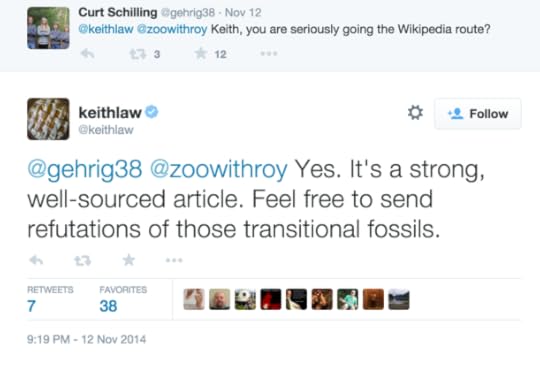
Task: Open Curt Schilling's profile avatar
Action: click(x=48, y=28)
